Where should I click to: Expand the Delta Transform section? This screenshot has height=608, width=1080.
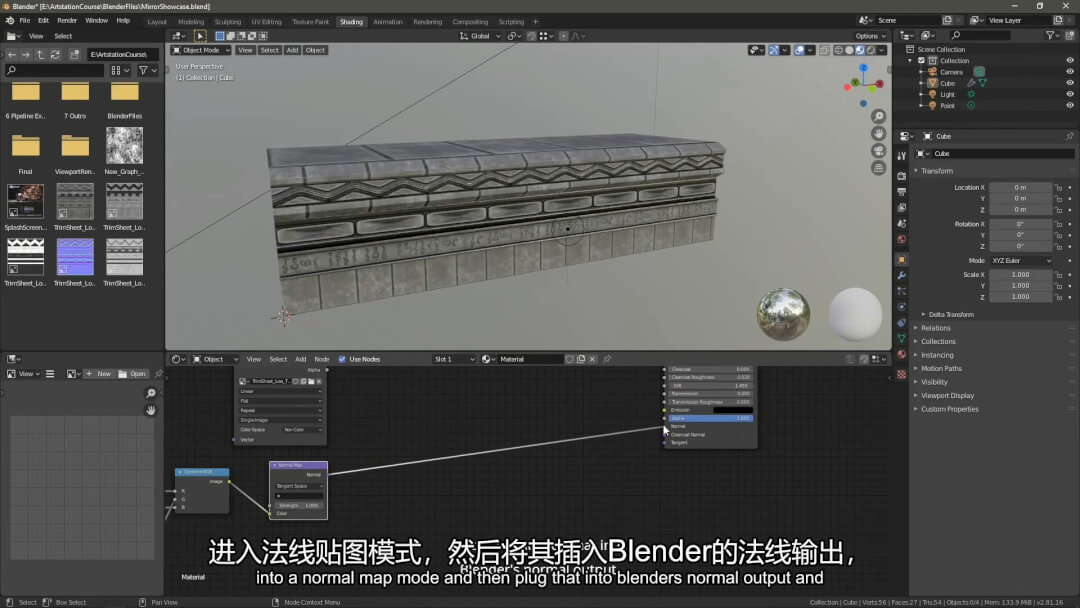[x=951, y=315]
